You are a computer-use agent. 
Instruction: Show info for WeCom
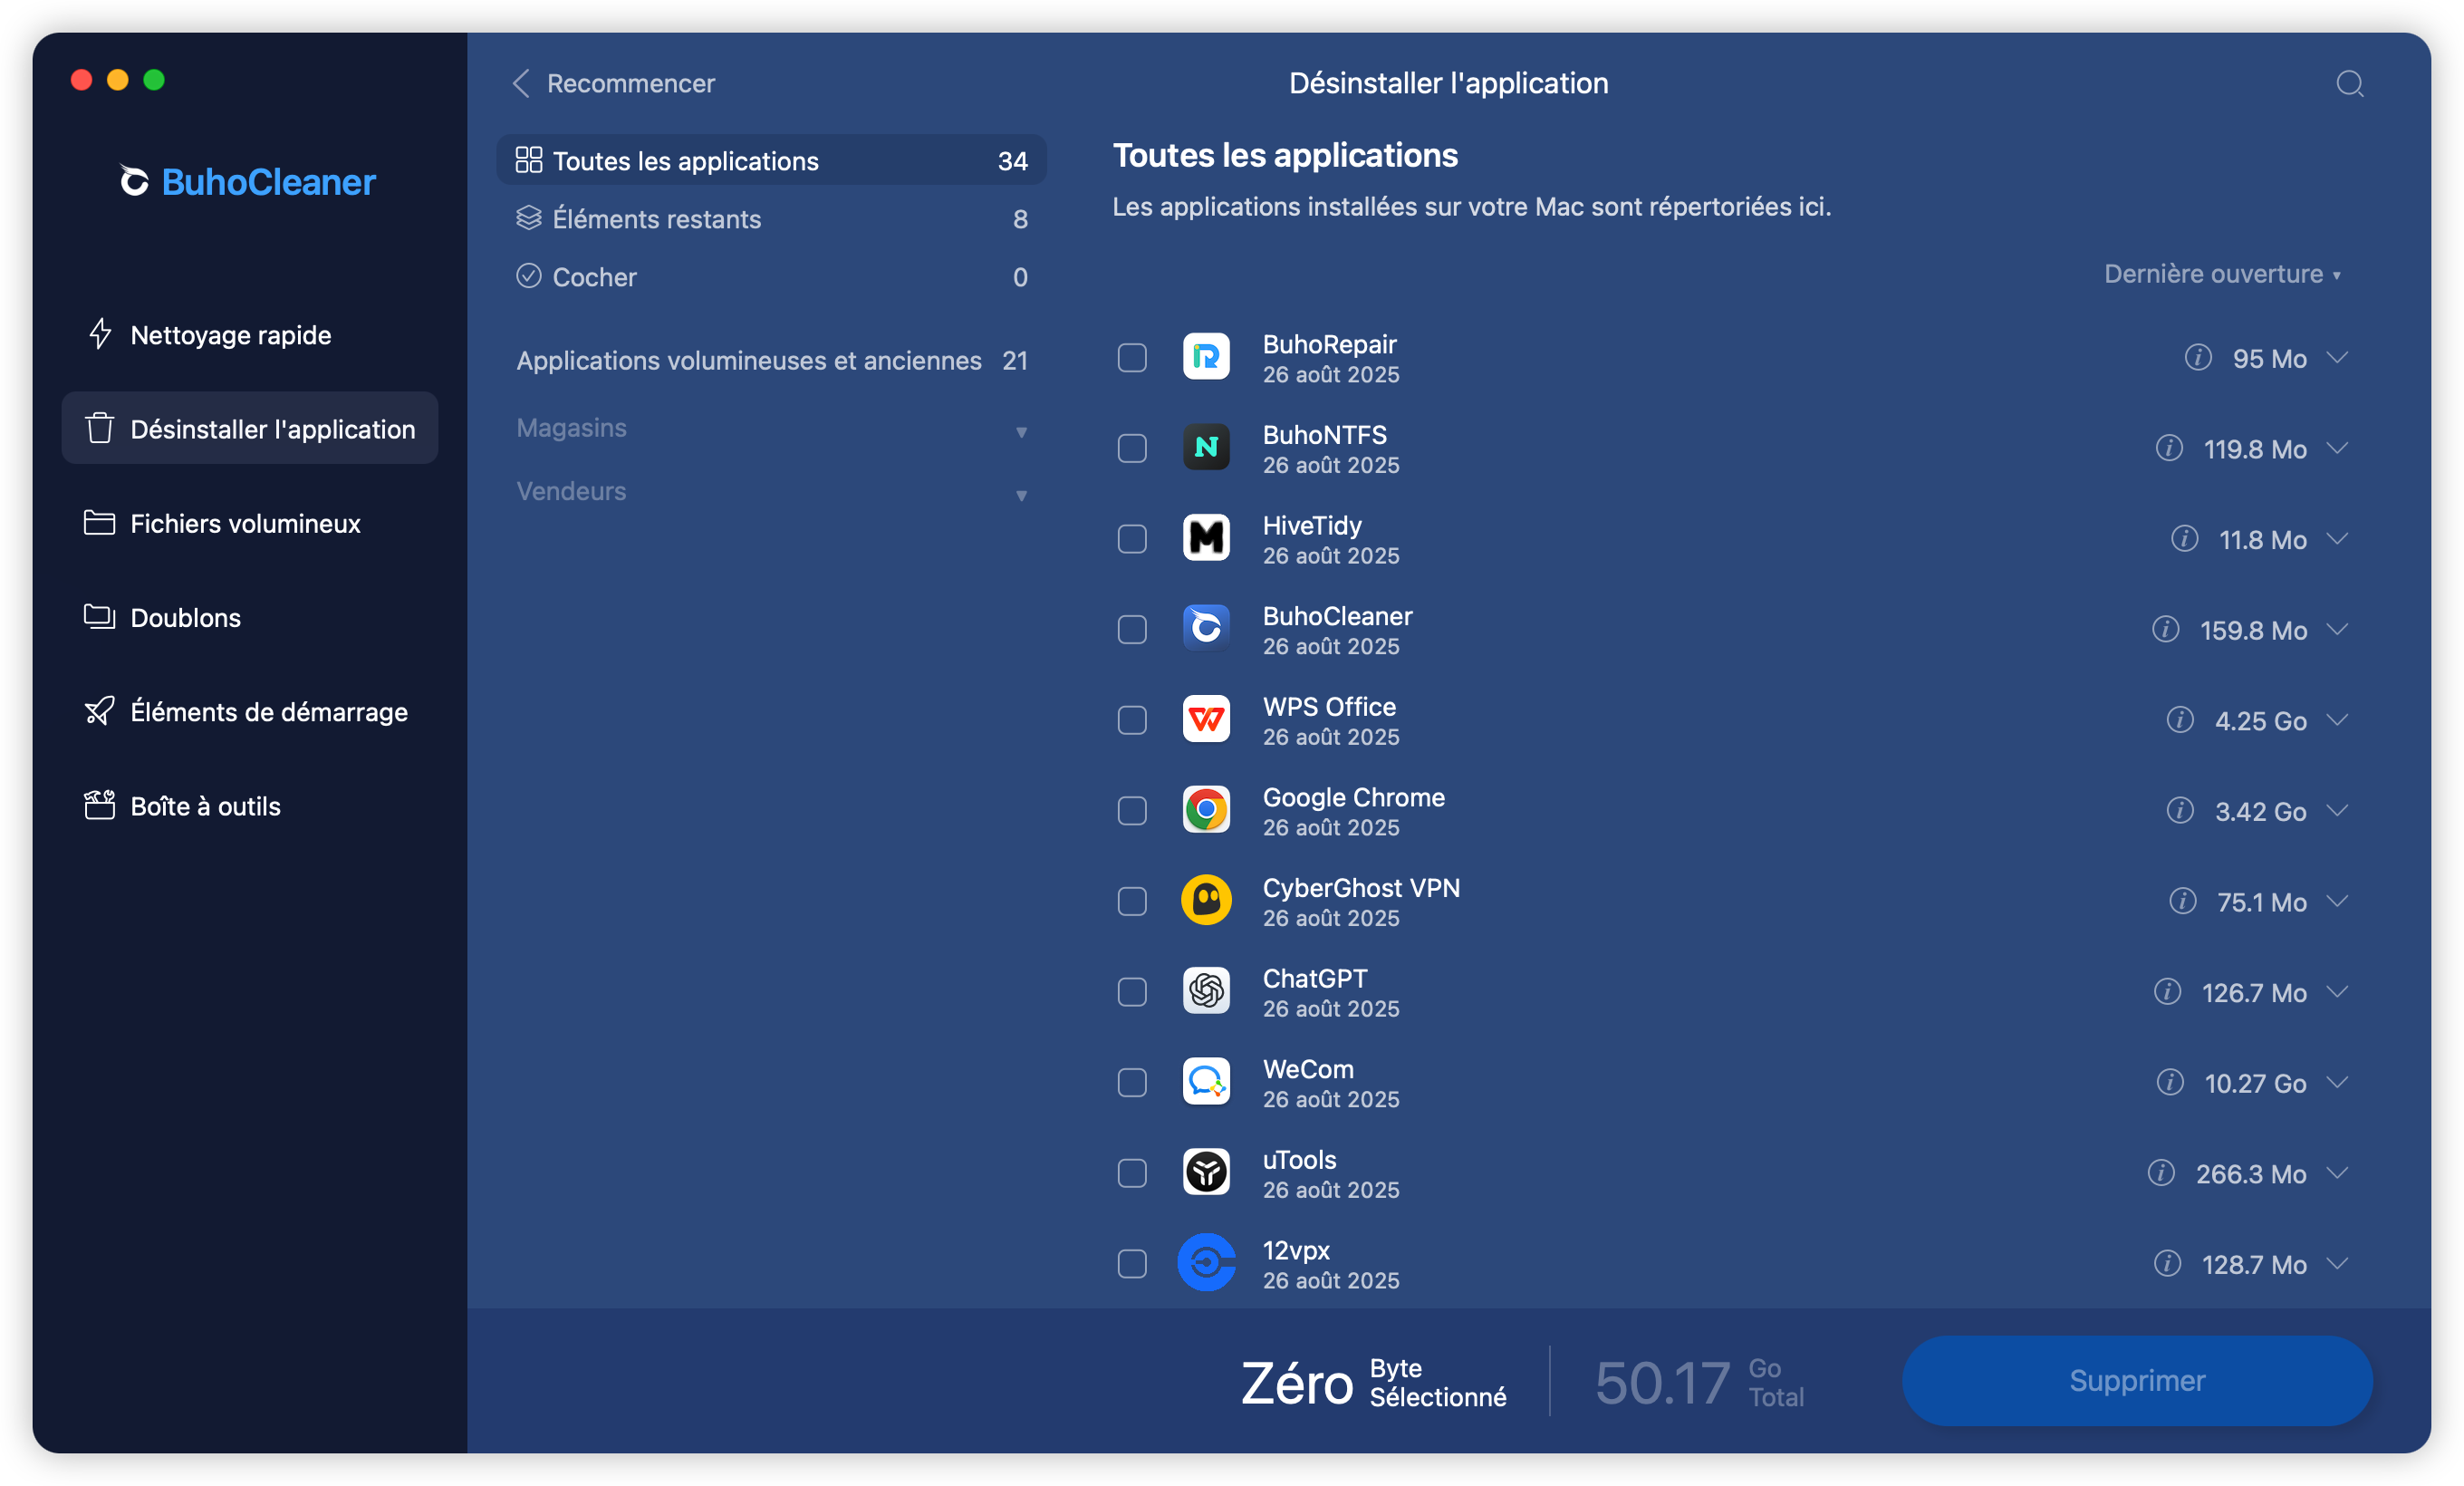click(2169, 1082)
